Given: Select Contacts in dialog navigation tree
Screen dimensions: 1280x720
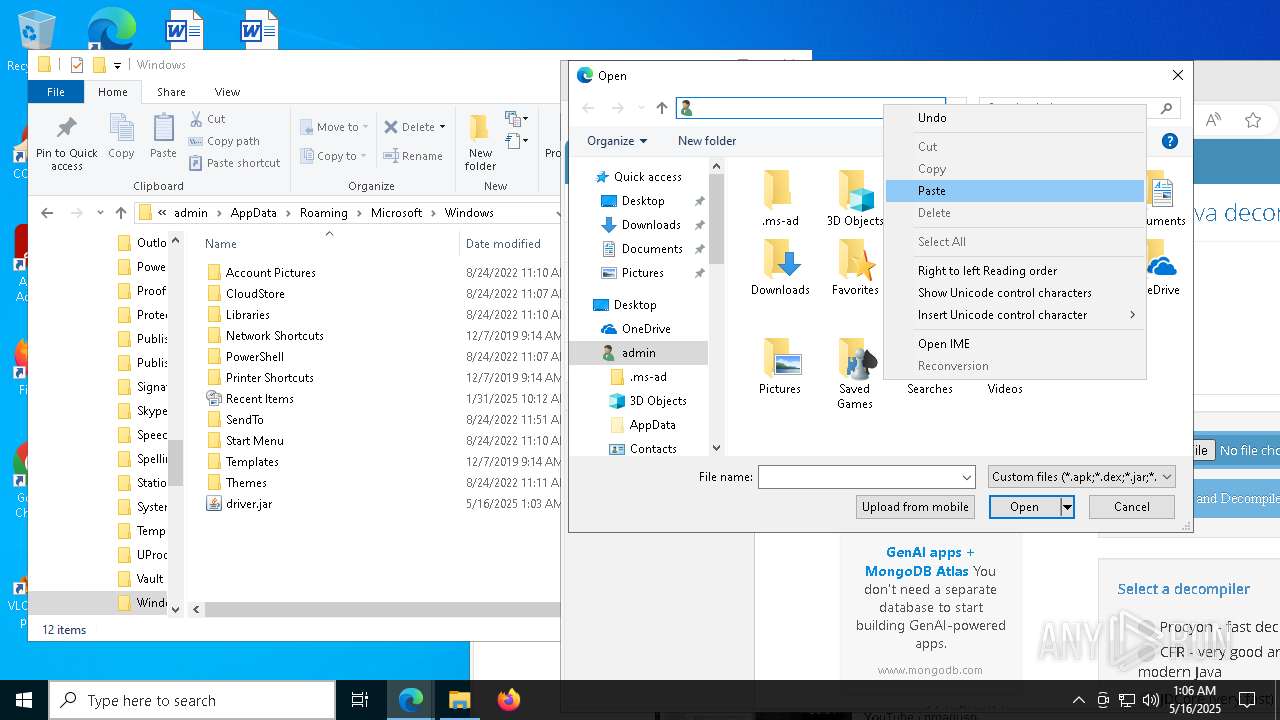Looking at the screenshot, I should (653, 449).
